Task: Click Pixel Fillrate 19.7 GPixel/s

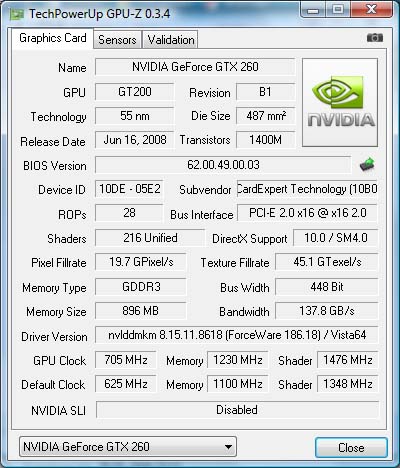Action: [140, 262]
